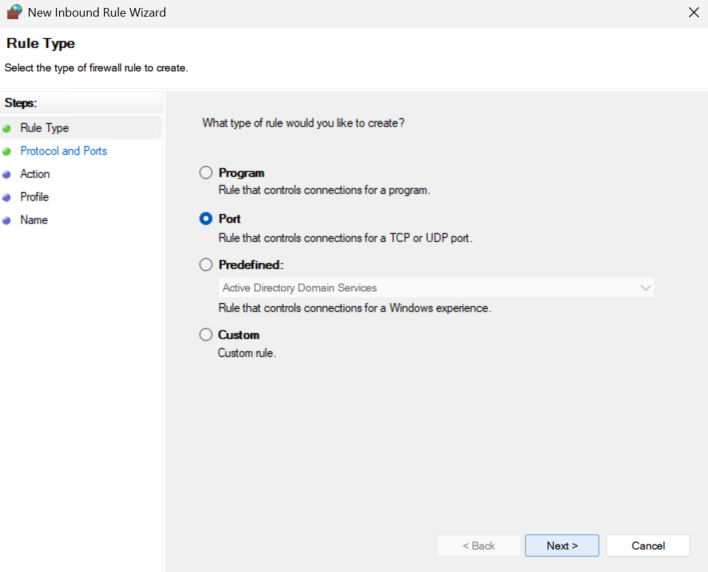The width and height of the screenshot is (708, 572).
Task: Click the purple bullet beside Action step
Action: coord(7,174)
